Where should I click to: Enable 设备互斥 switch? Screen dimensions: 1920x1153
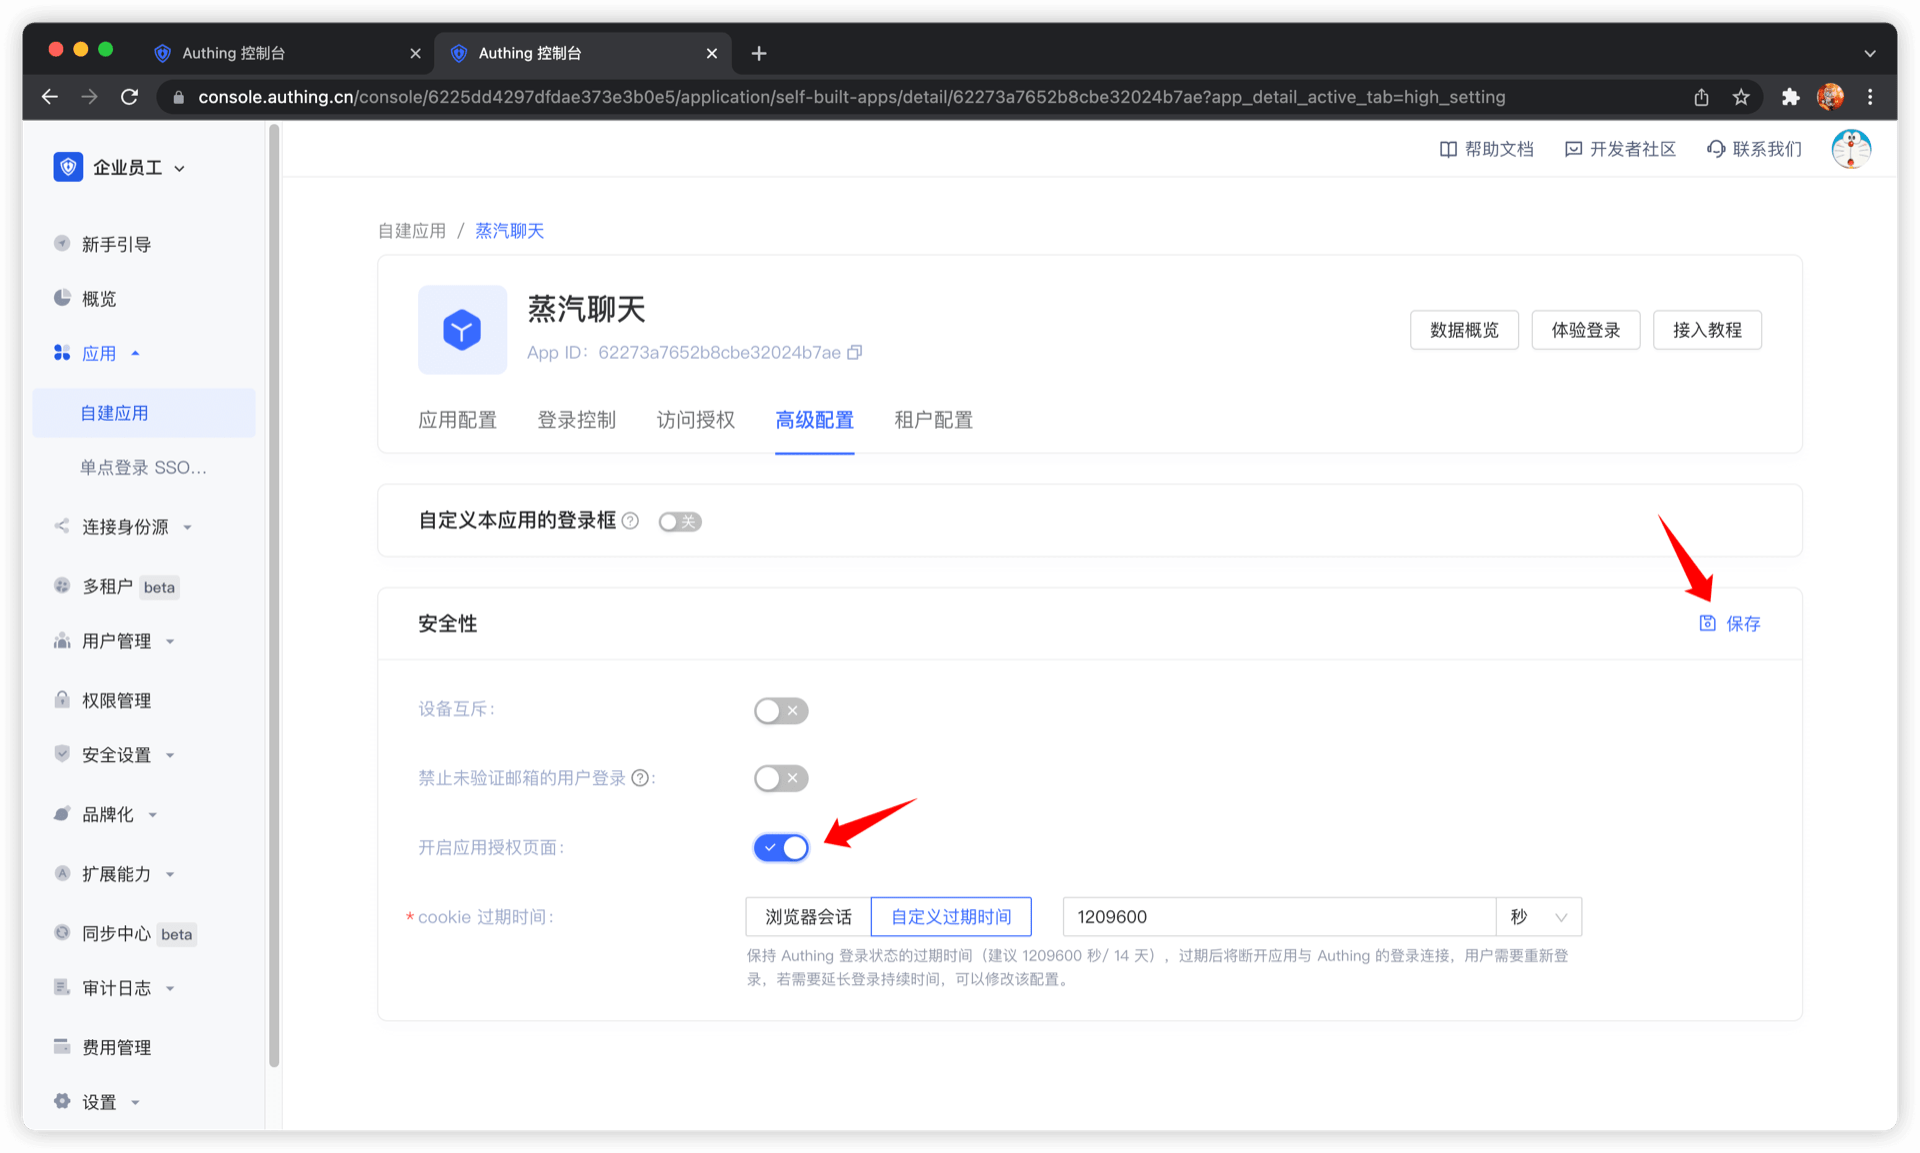[781, 710]
